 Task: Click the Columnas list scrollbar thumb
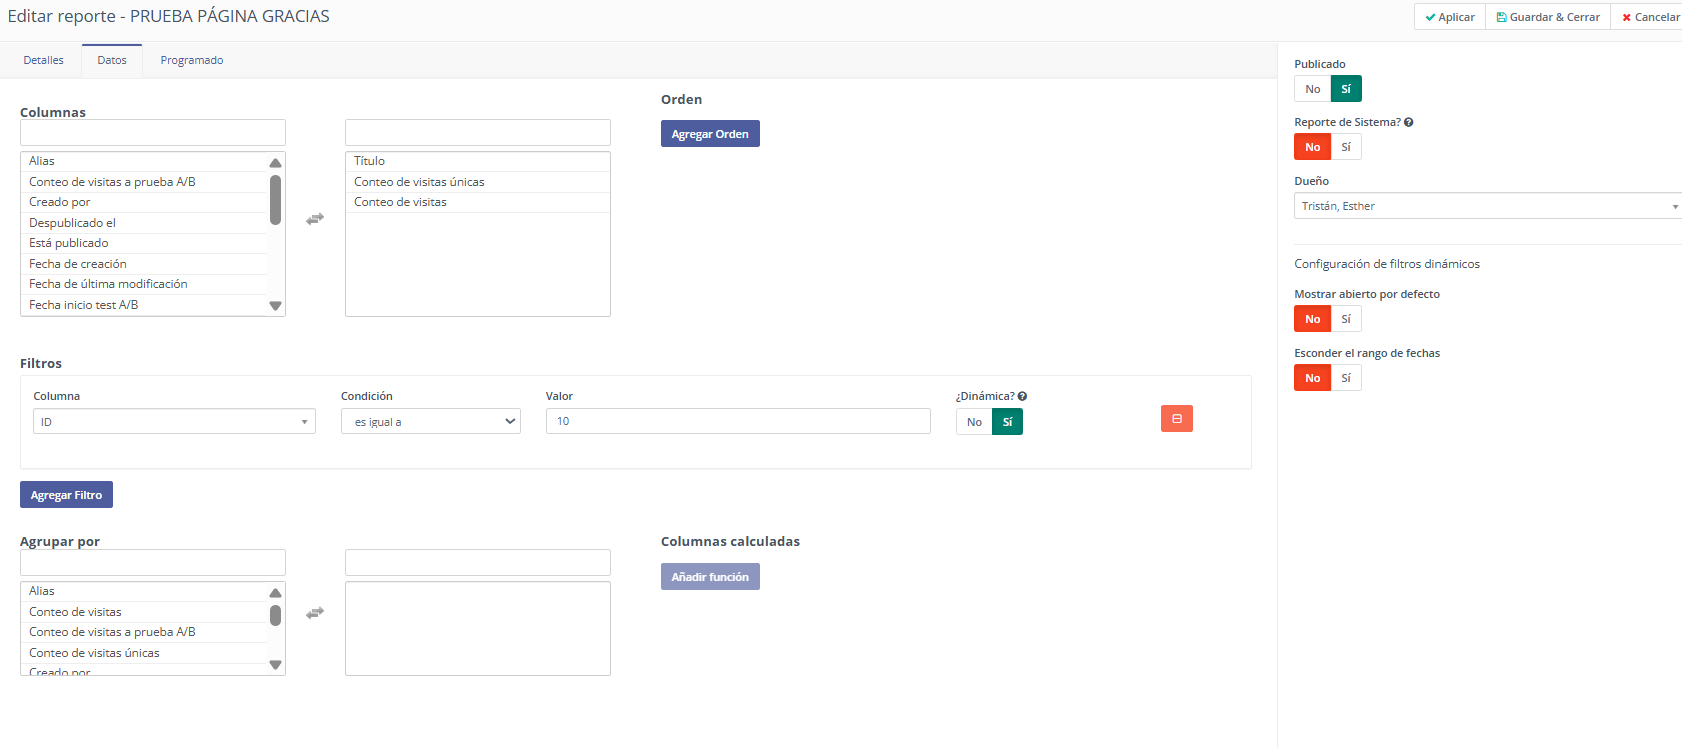(275, 200)
